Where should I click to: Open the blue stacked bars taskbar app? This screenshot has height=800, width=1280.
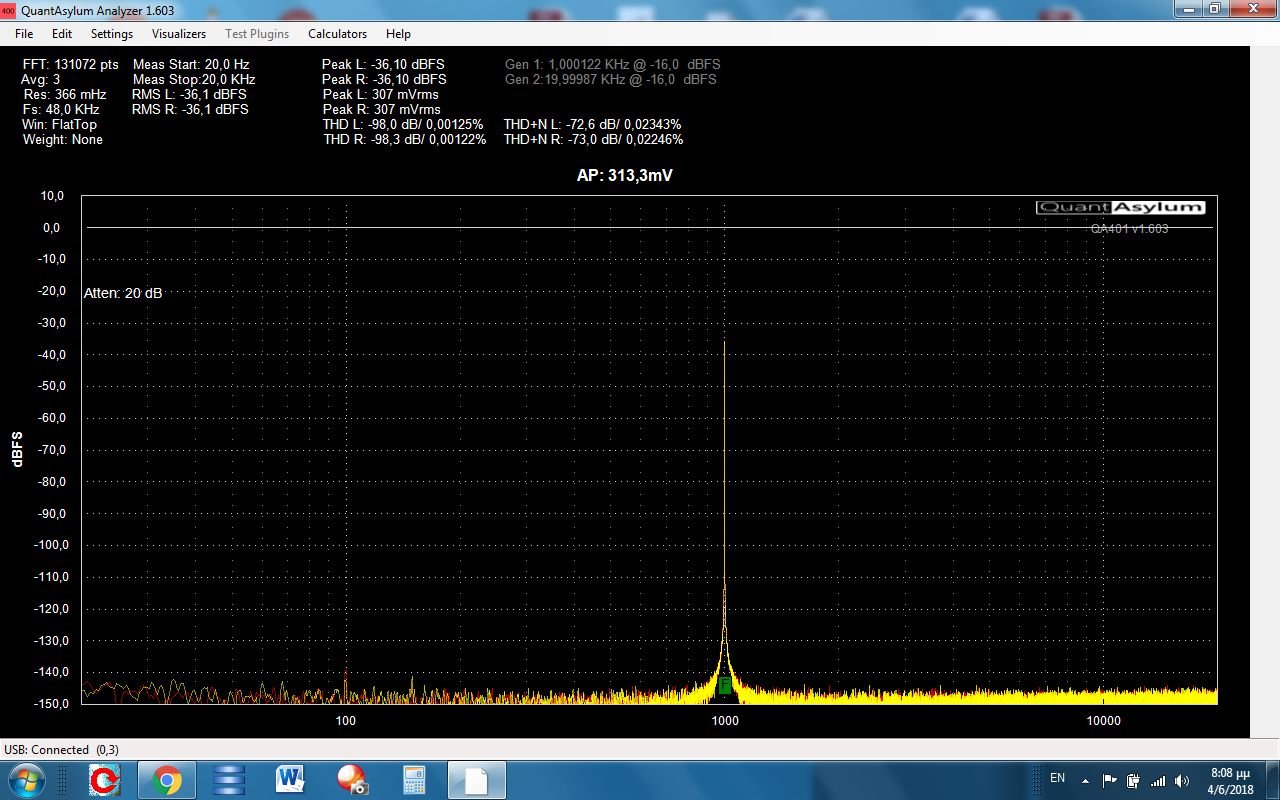pyautogui.click(x=229, y=780)
